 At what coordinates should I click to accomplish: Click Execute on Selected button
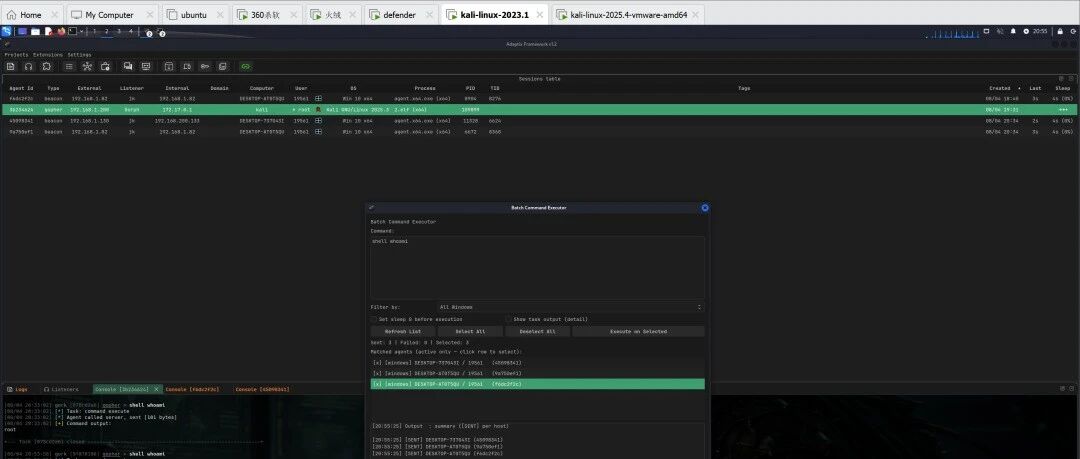[x=638, y=332]
